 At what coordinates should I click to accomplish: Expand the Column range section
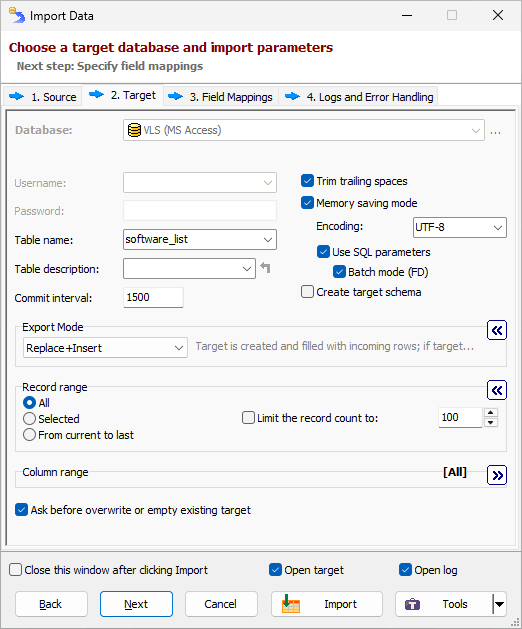pos(497,475)
